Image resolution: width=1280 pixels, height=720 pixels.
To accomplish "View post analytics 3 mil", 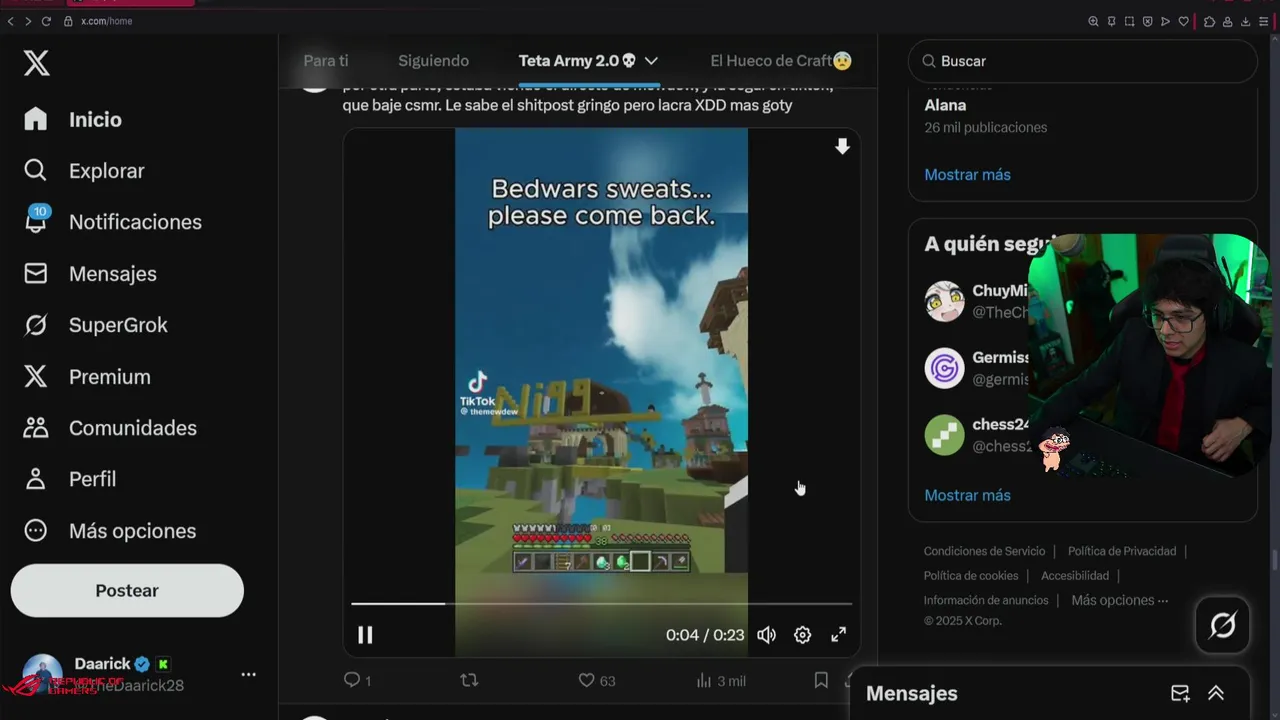I will (720, 680).
